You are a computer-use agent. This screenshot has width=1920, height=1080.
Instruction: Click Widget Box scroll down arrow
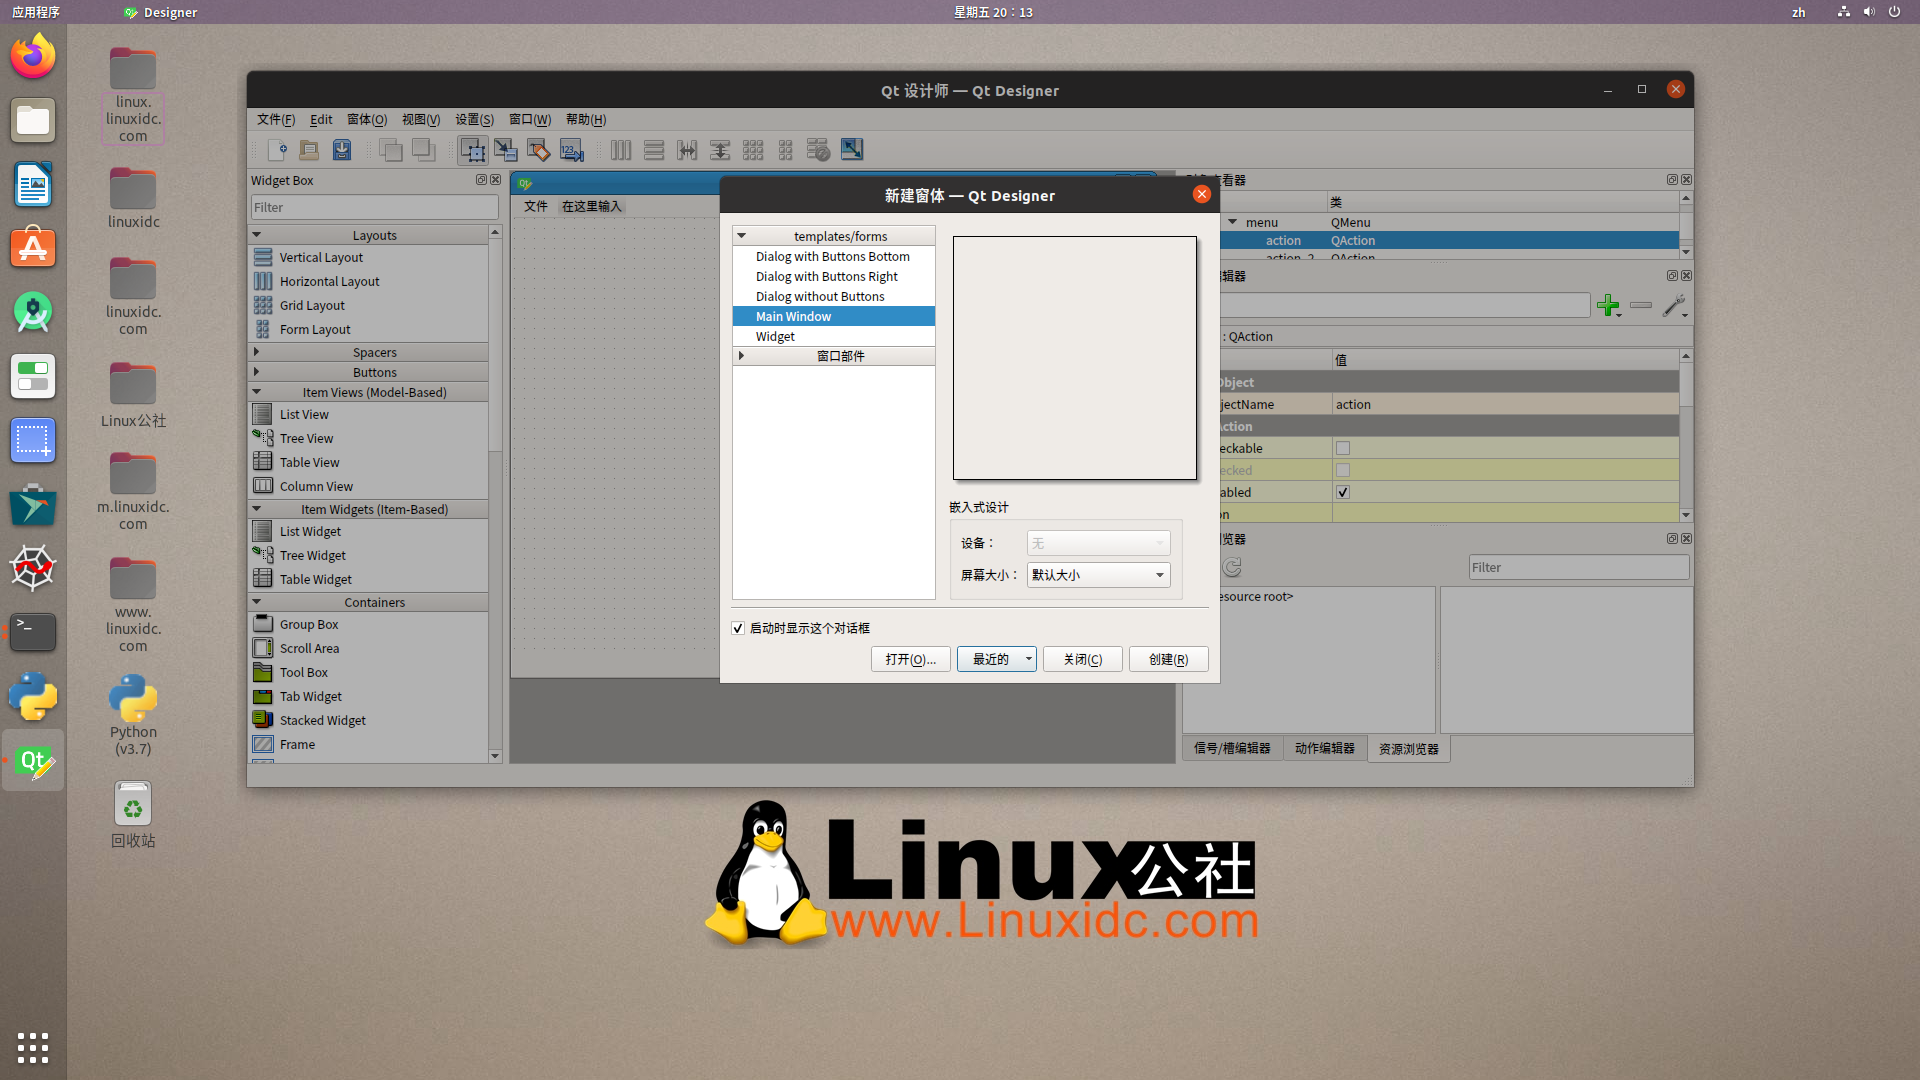495,756
